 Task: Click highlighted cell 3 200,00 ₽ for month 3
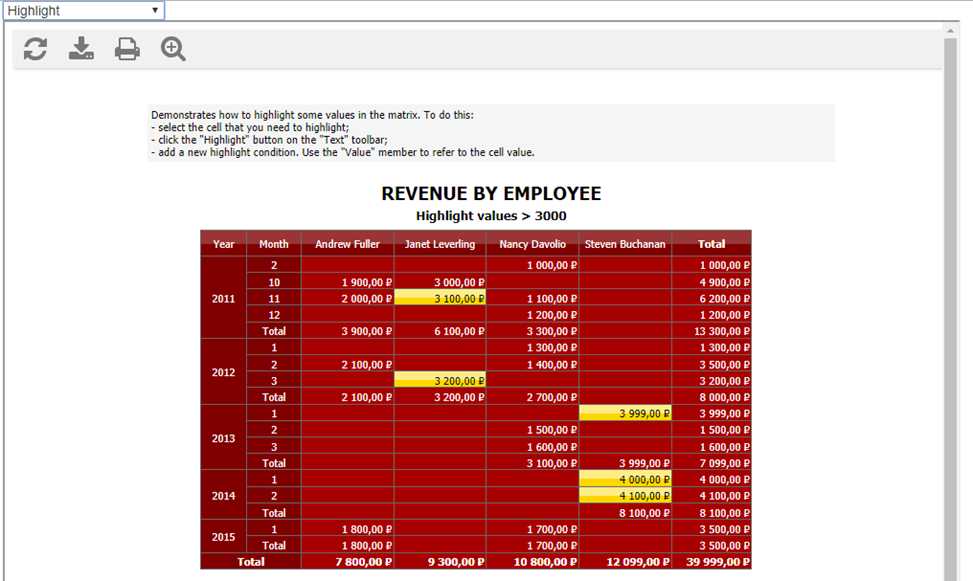click(x=440, y=381)
